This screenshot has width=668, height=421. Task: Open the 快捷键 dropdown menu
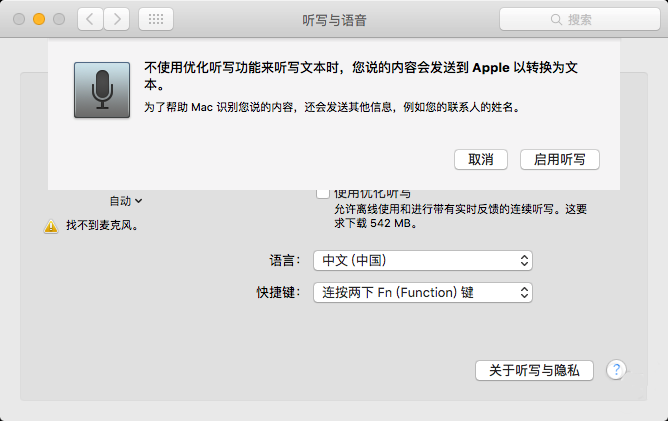pos(423,293)
